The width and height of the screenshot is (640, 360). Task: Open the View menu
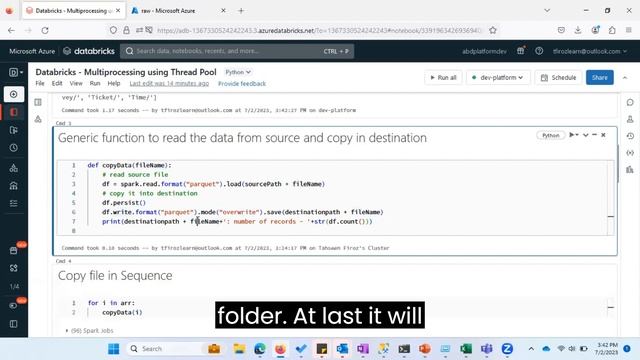pos(76,83)
